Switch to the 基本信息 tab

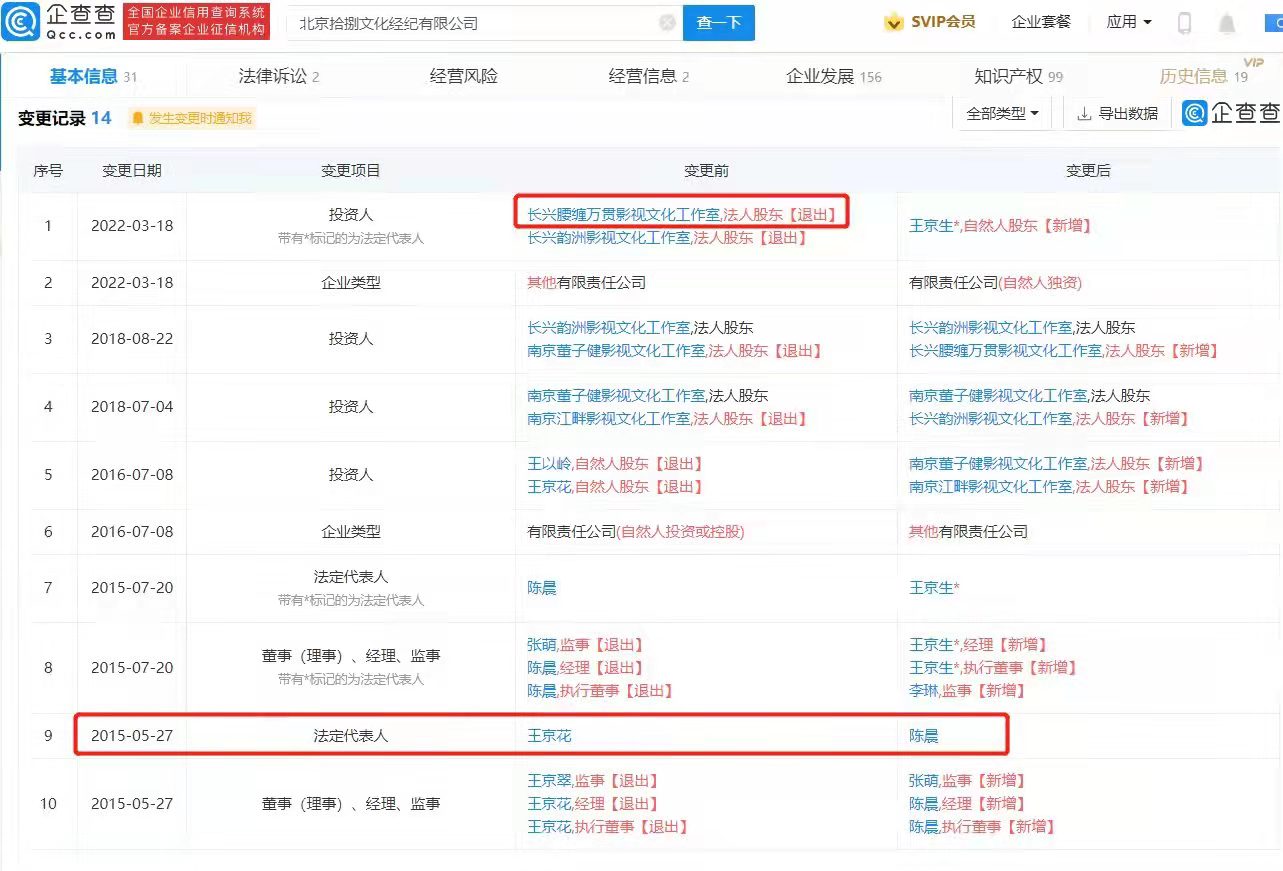tap(94, 76)
